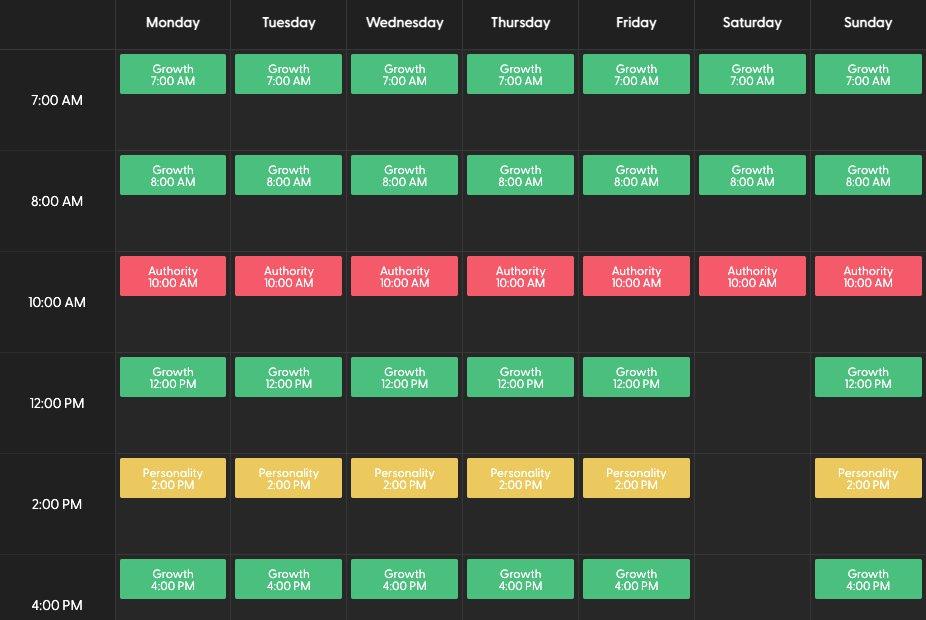The height and width of the screenshot is (620, 926).
Task: Select the empty Saturday 2:00 PM cell
Action: (x=752, y=504)
